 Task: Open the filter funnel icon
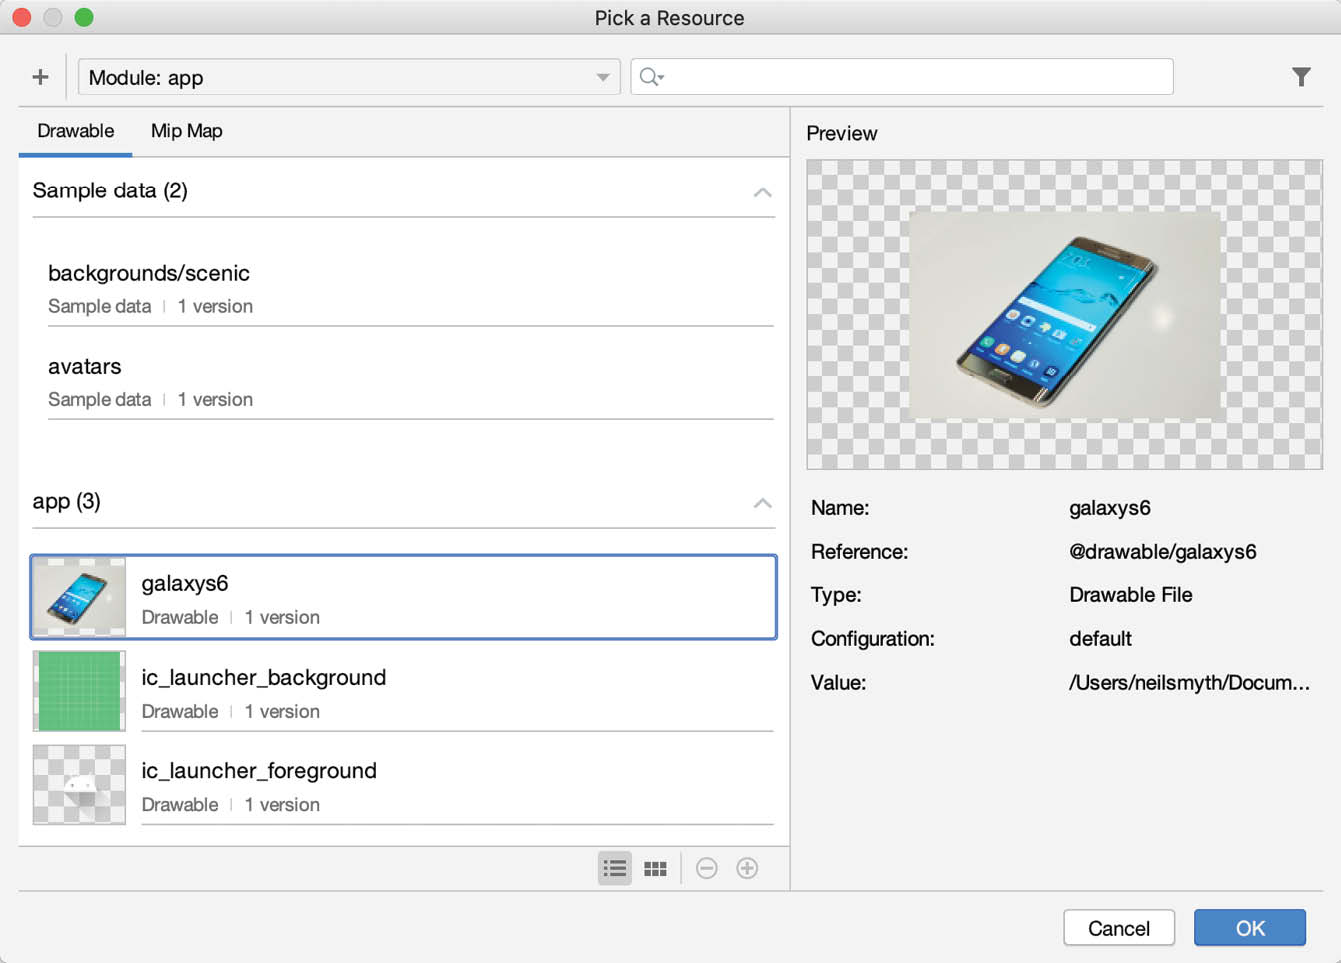[1300, 77]
